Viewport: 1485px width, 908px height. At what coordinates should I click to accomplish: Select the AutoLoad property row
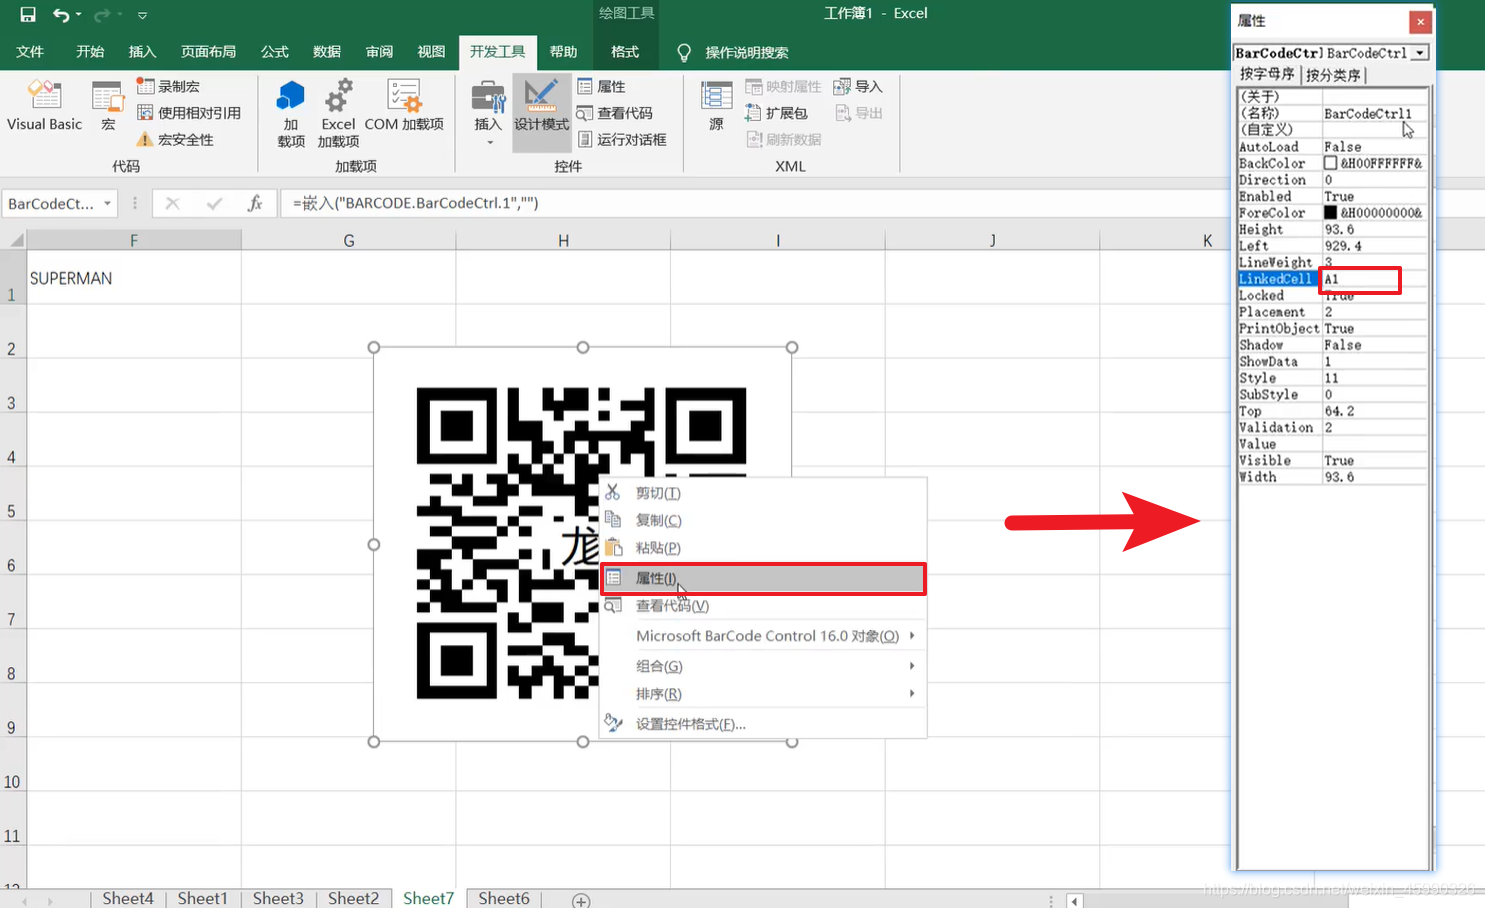1332,147
